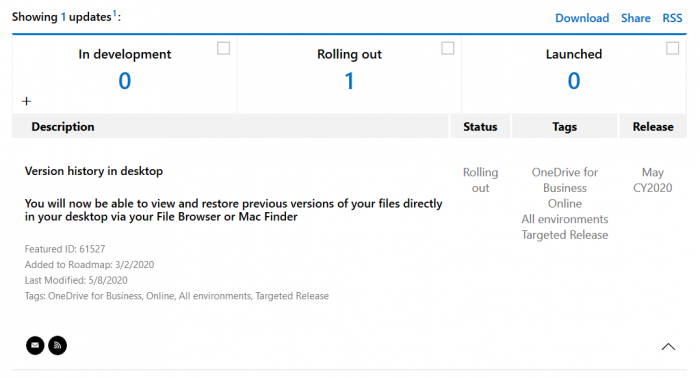Click the Featured ID 61527 text
This screenshot has width=700, height=378.
(65, 249)
